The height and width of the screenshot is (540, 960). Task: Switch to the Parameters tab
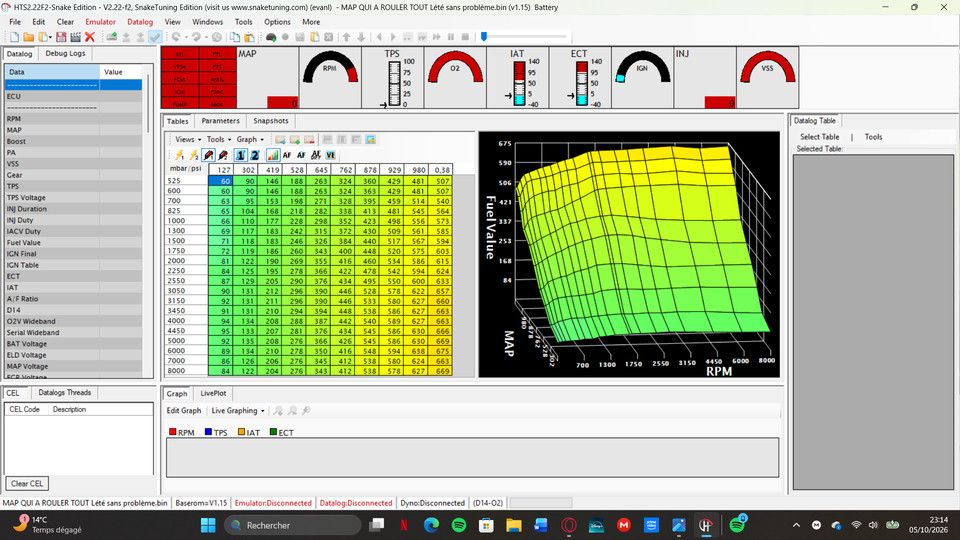220,121
